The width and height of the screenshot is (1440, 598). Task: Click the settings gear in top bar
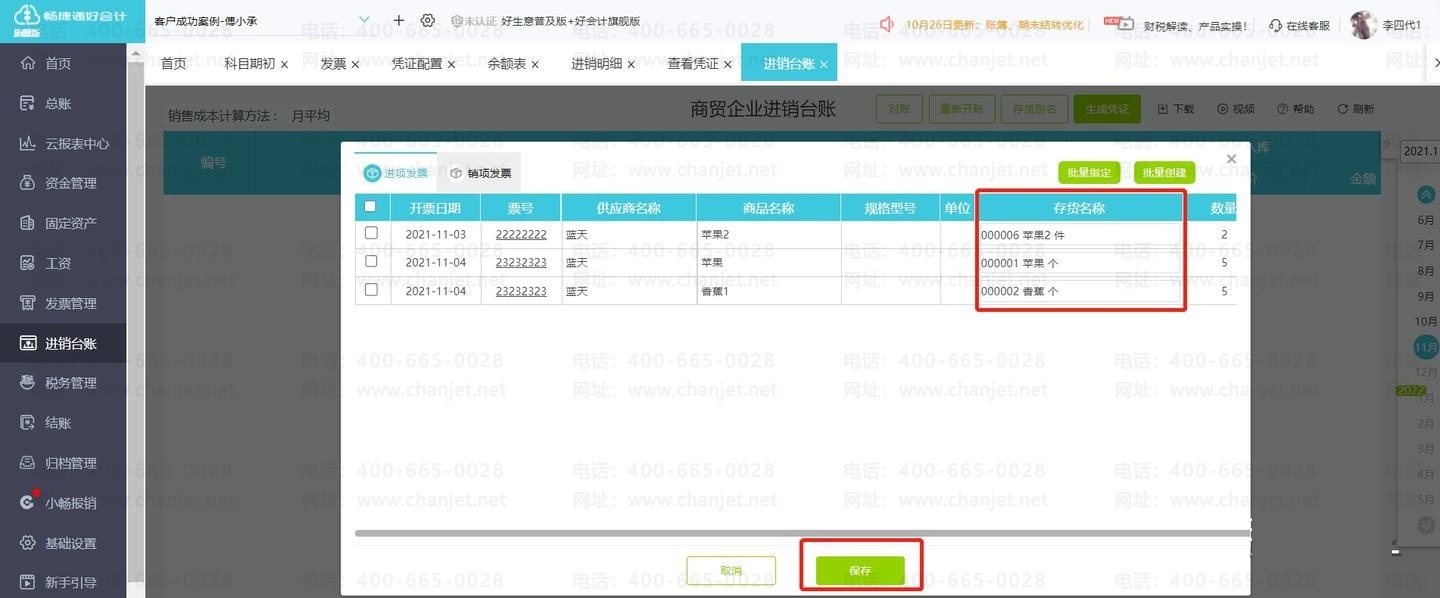coord(428,20)
